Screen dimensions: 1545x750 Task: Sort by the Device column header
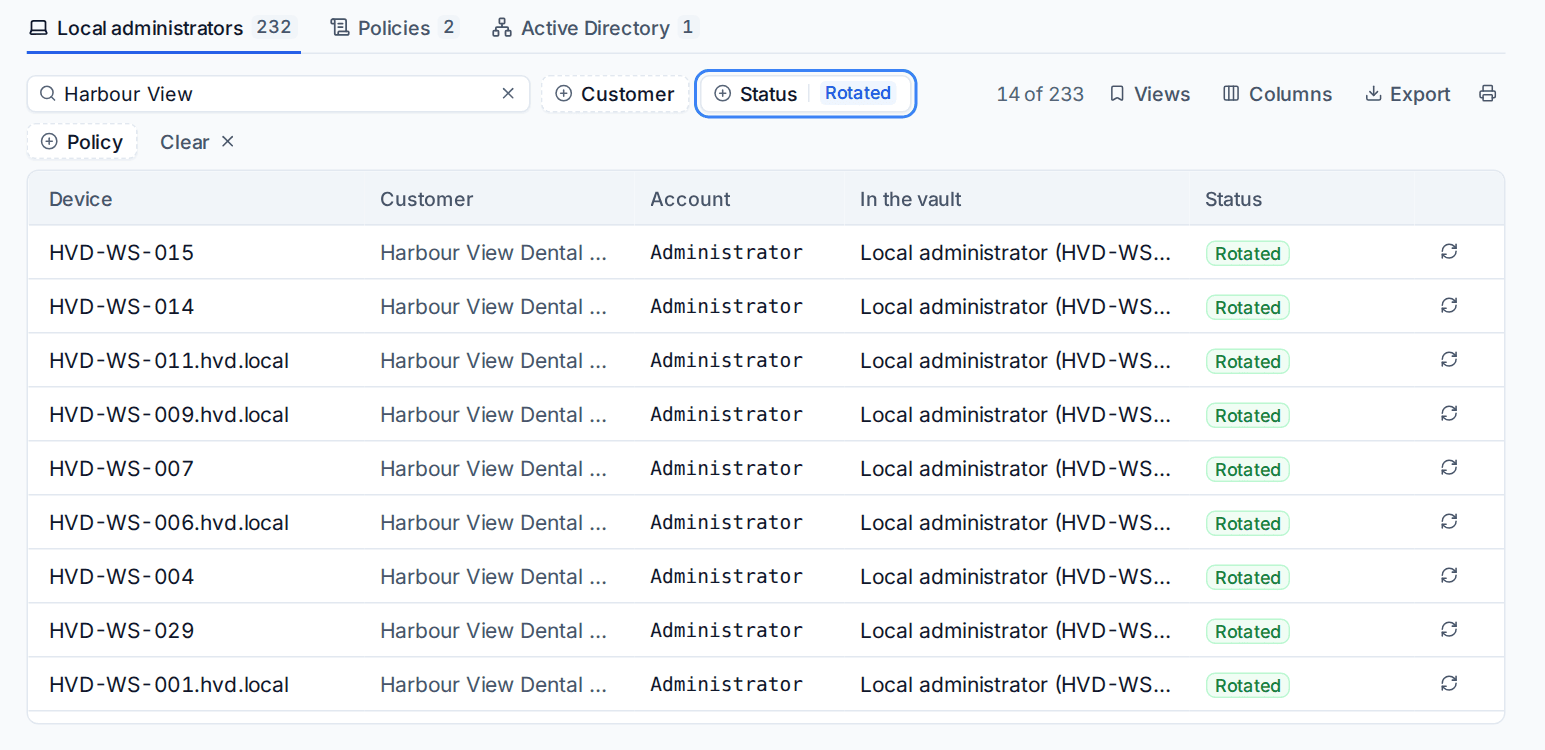tap(81, 199)
